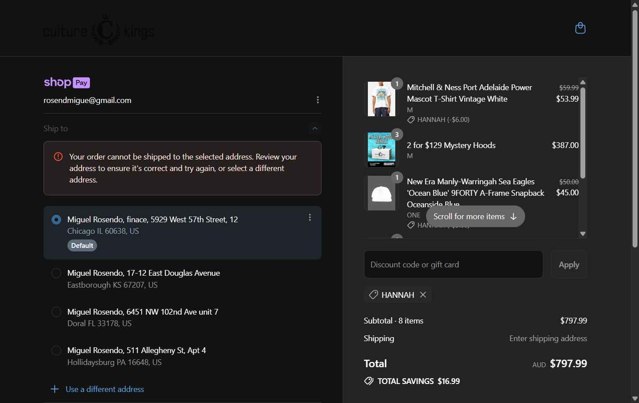Screen dimensions: 639x403
Task: Click Use a different address link
Action: pyautogui.click(x=105, y=389)
